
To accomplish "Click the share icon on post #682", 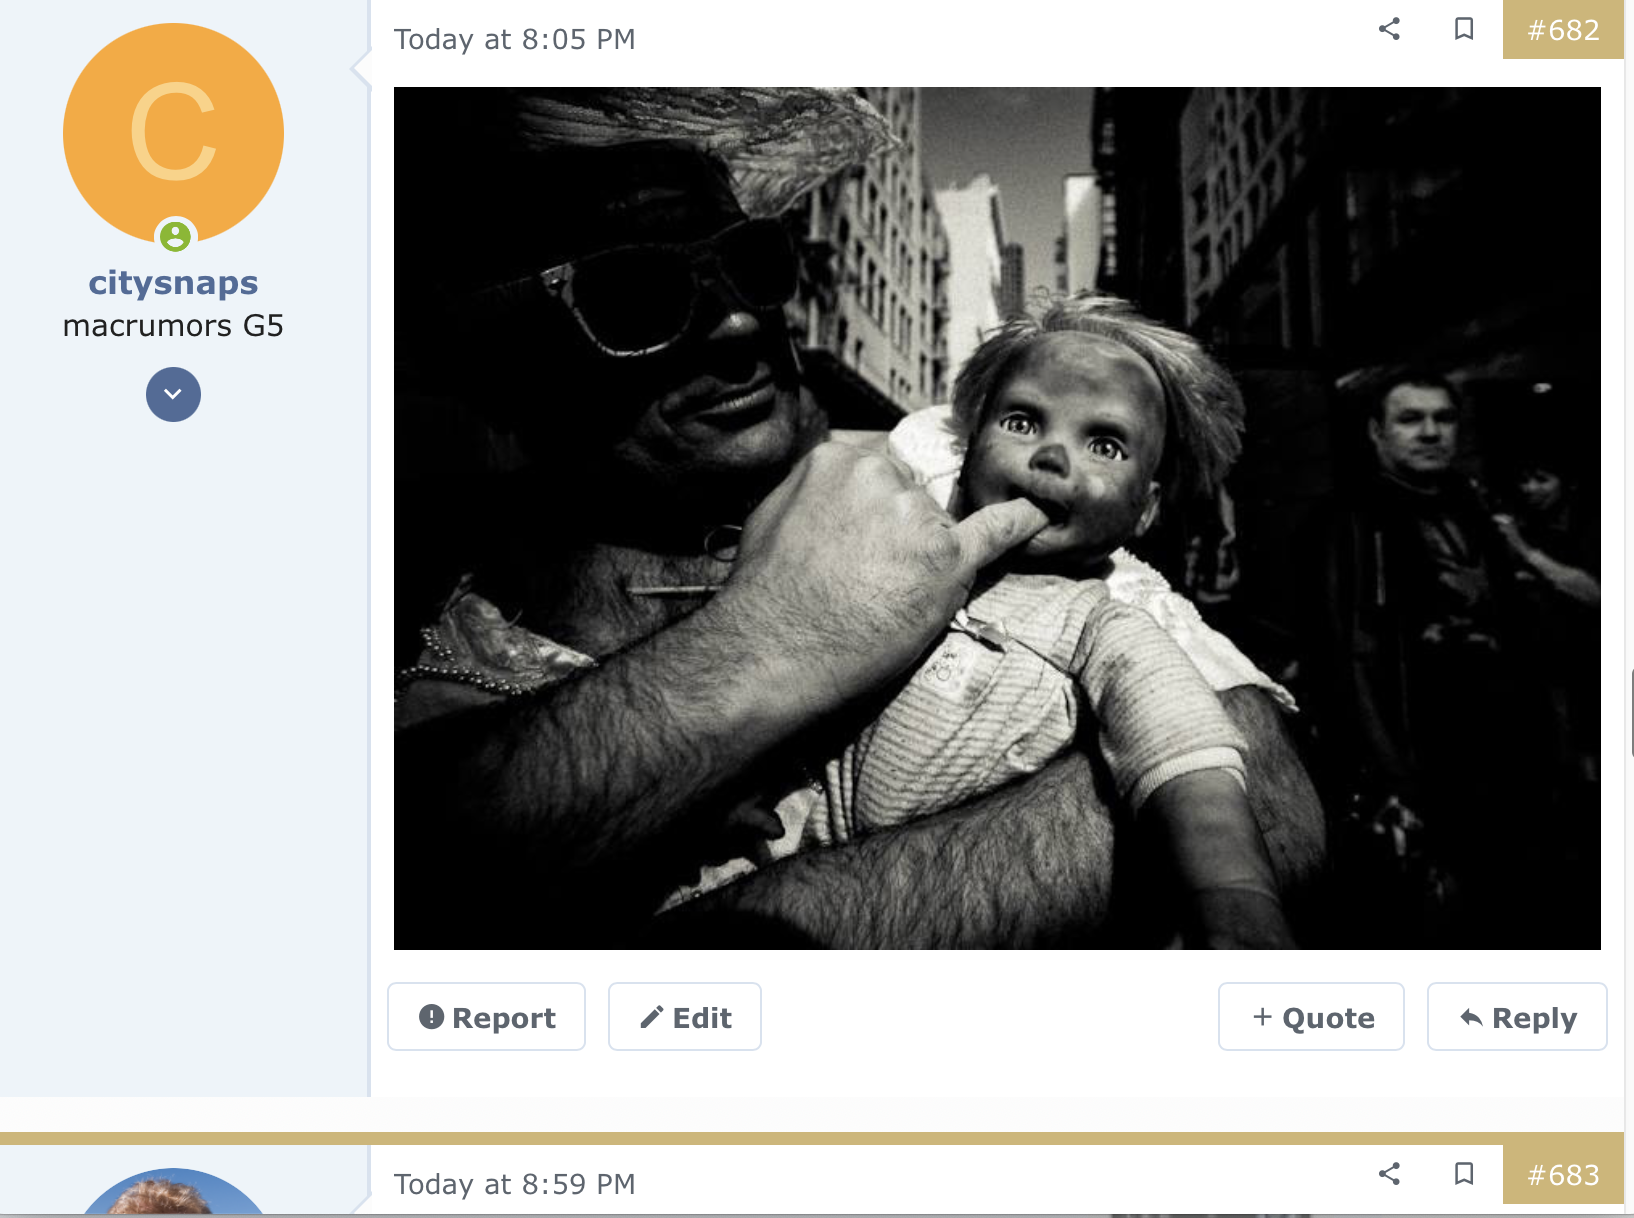I will tap(1389, 30).
